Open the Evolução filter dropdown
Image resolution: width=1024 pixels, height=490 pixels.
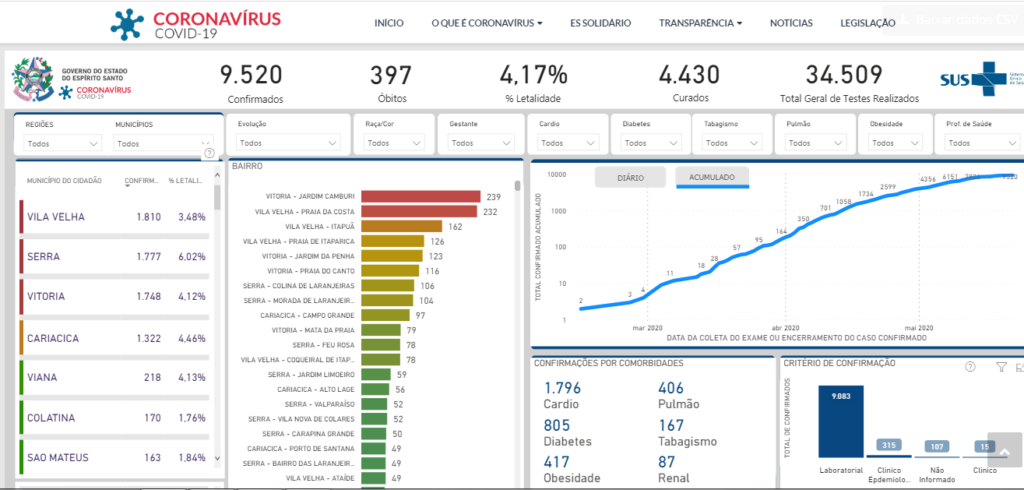[x=288, y=143]
